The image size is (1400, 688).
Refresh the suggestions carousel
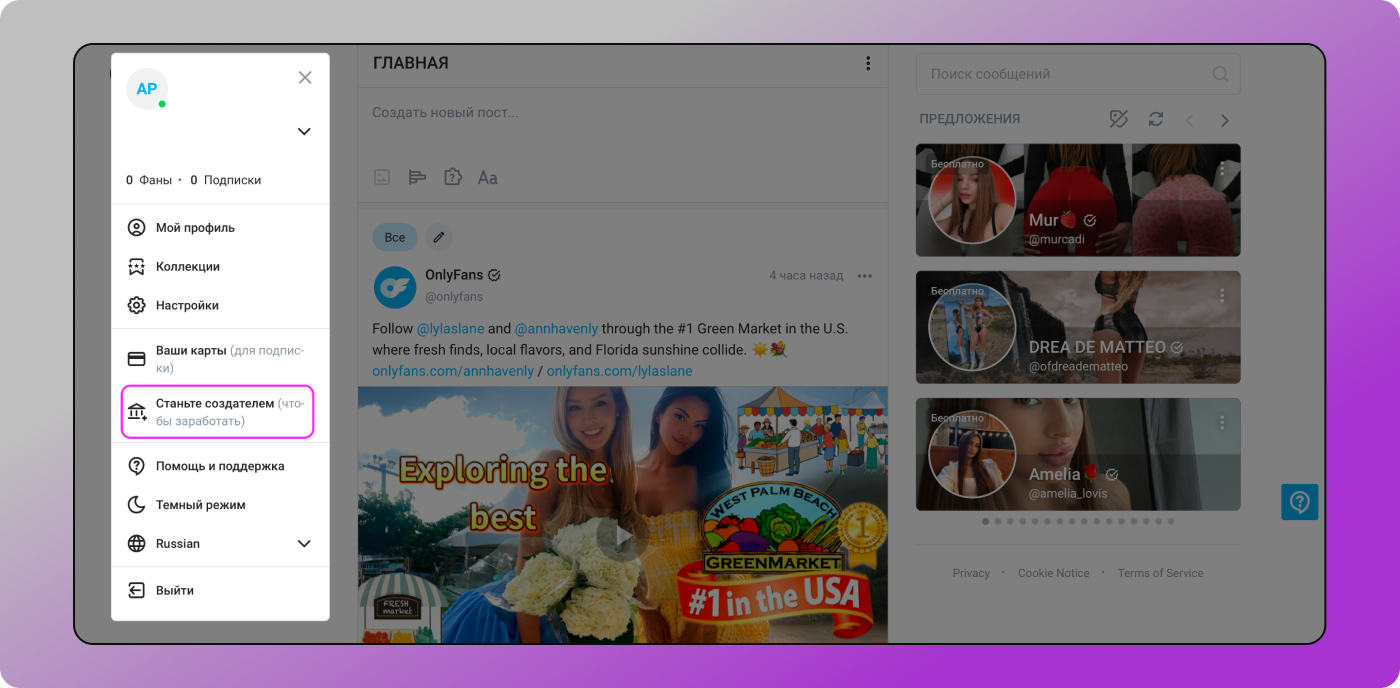1156,119
